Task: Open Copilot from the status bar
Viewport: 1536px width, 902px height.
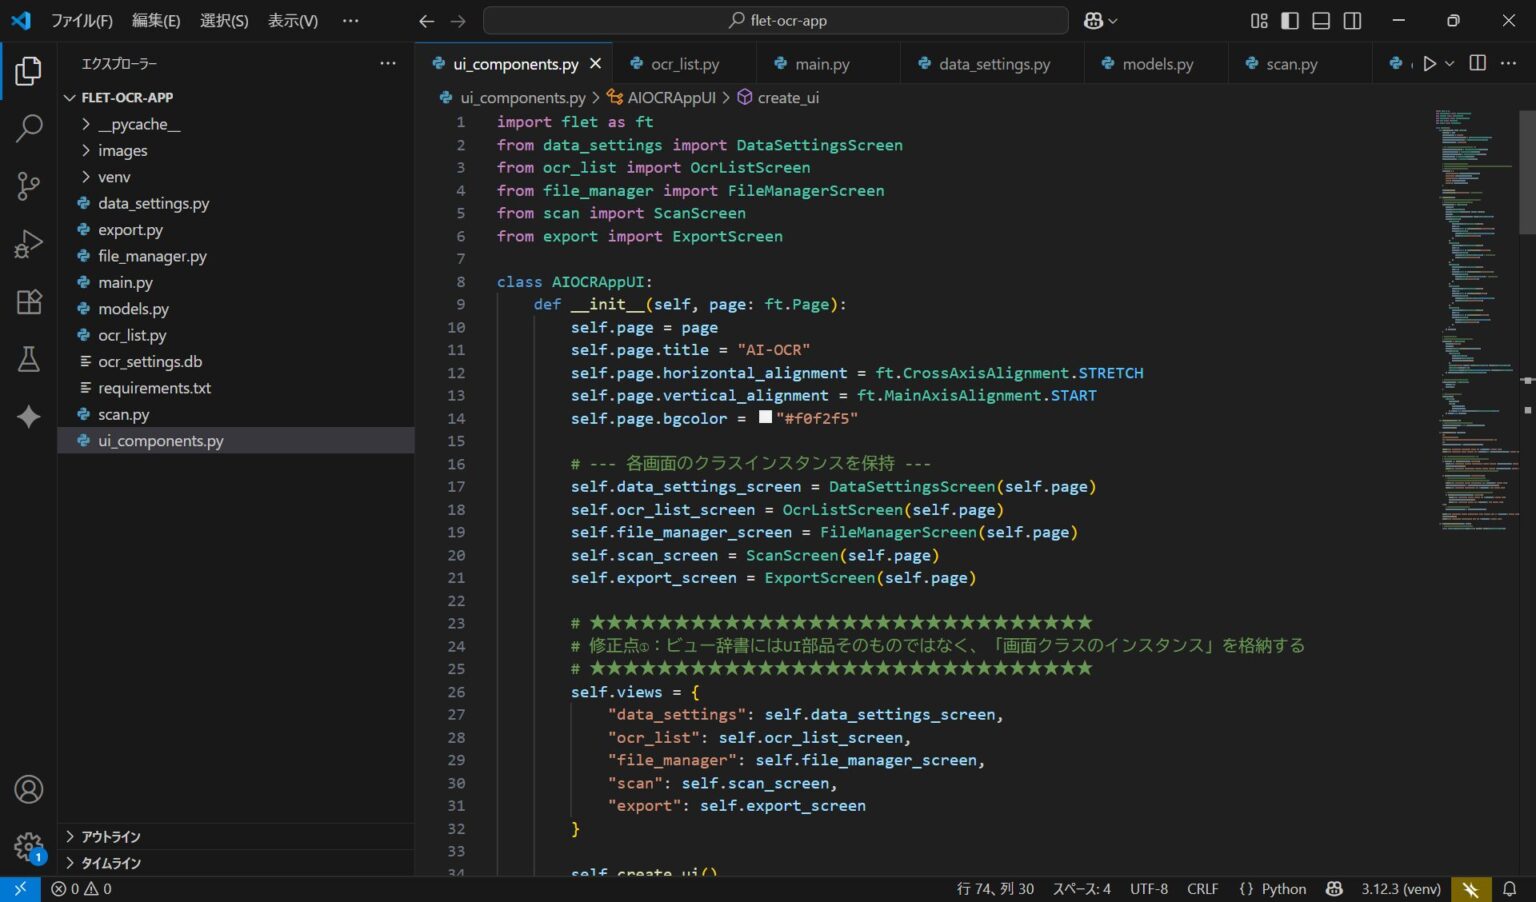Action: [x=1334, y=888]
